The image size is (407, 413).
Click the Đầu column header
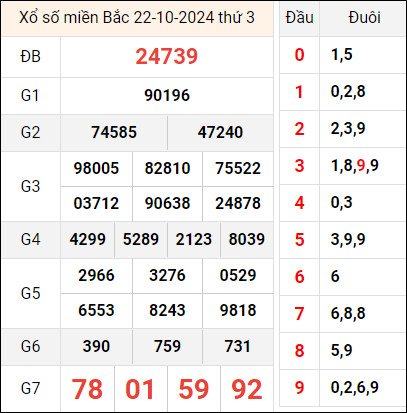[299, 18]
